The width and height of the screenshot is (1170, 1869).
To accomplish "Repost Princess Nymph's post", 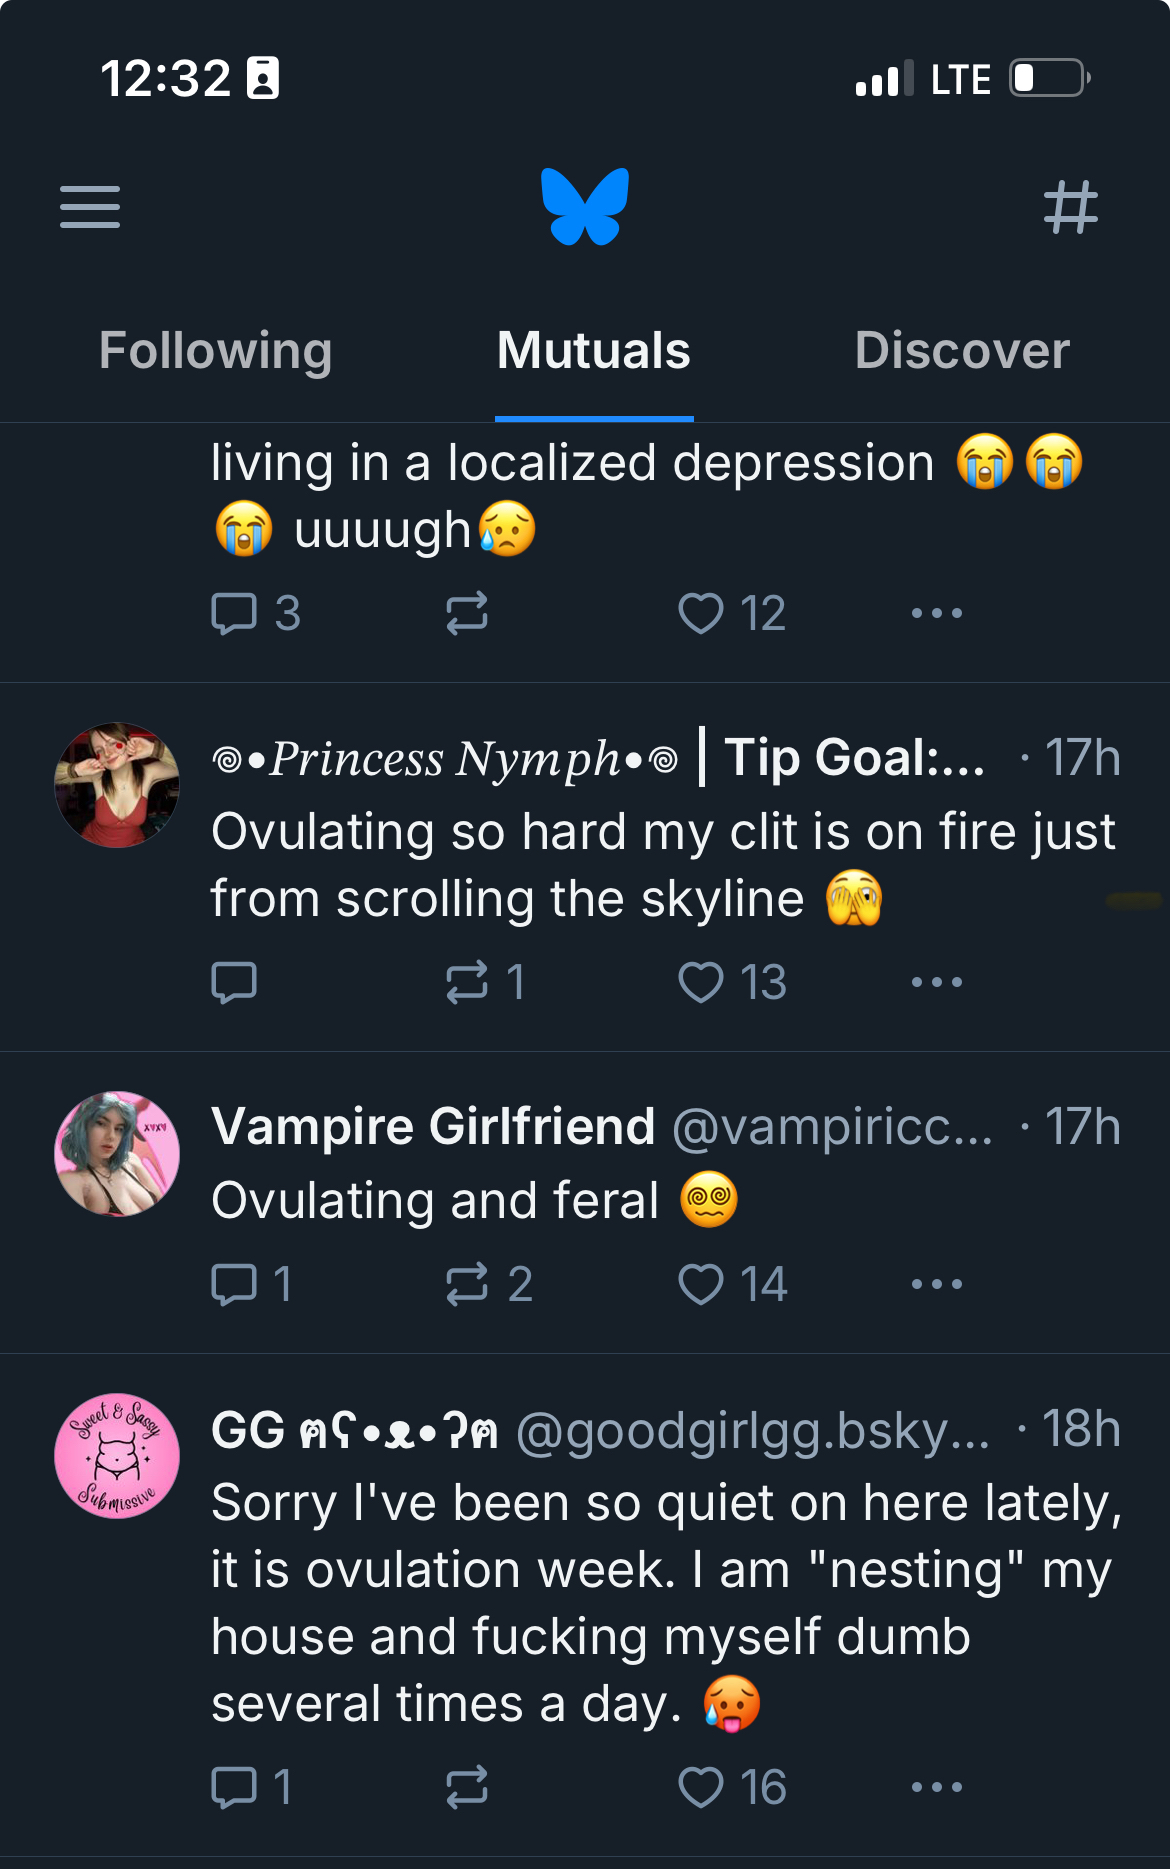I will coord(467,982).
